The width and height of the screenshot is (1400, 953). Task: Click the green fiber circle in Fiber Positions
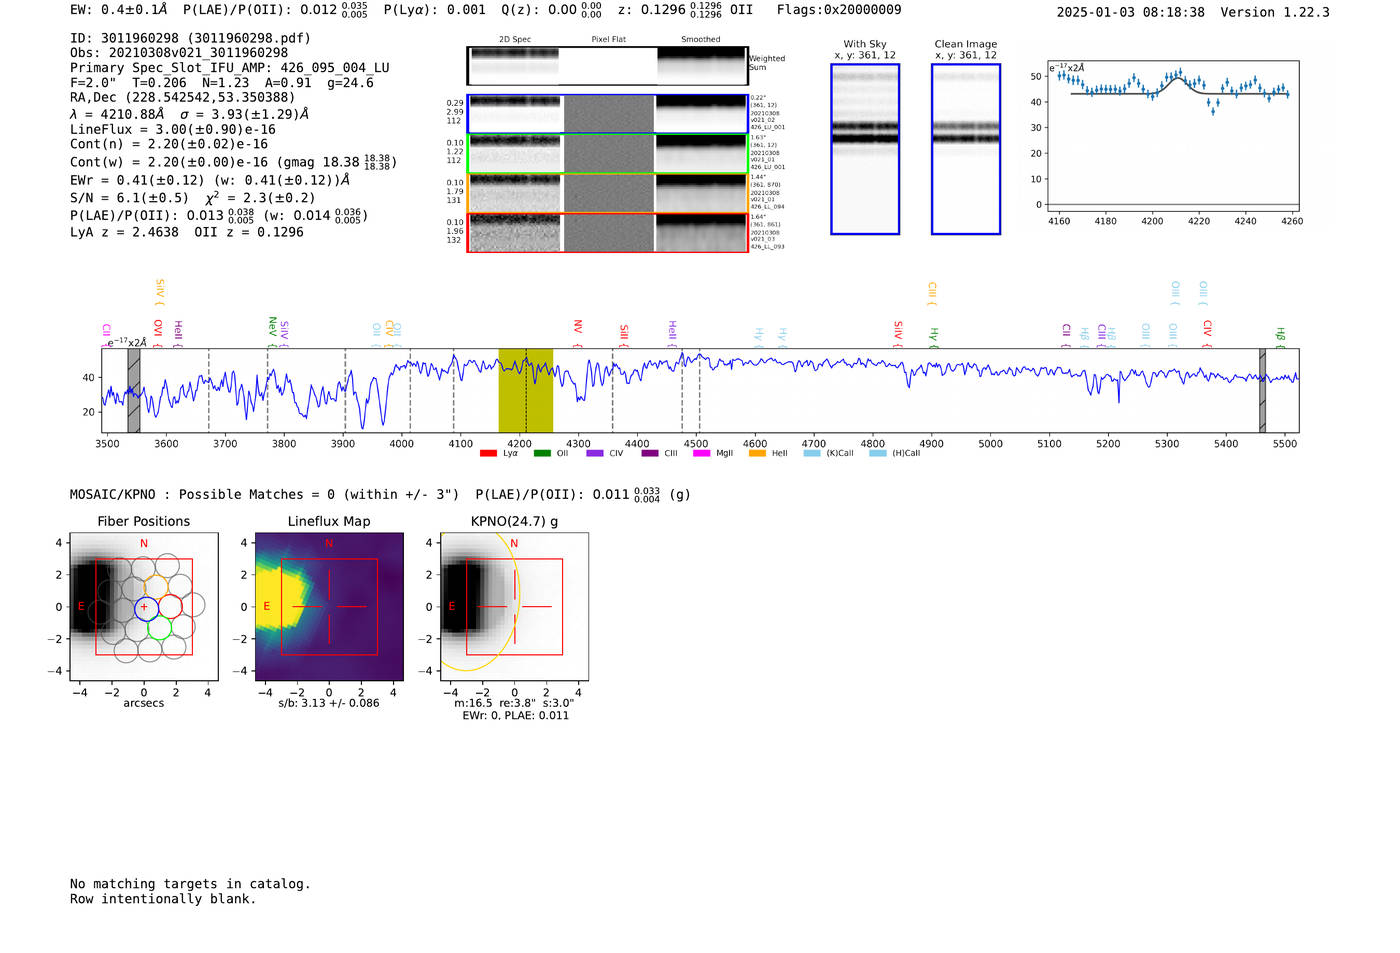coord(159,628)
